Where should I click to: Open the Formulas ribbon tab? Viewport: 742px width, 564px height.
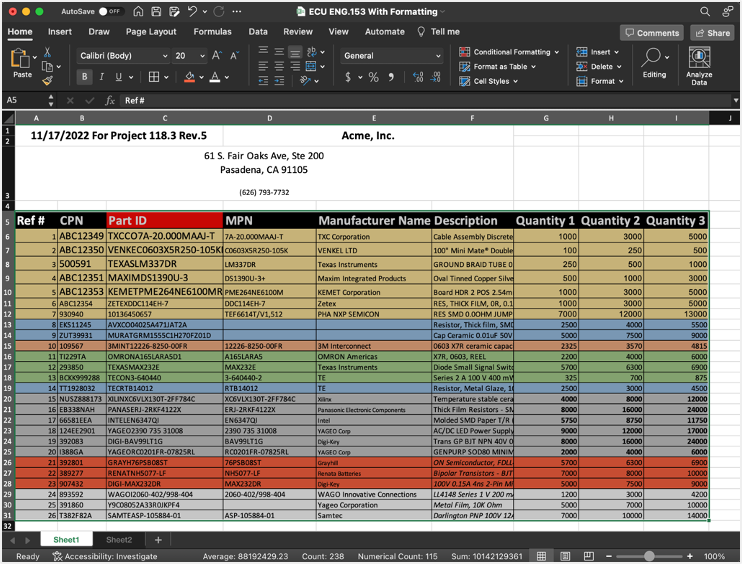pyautogui.click(x=212, y=32)
